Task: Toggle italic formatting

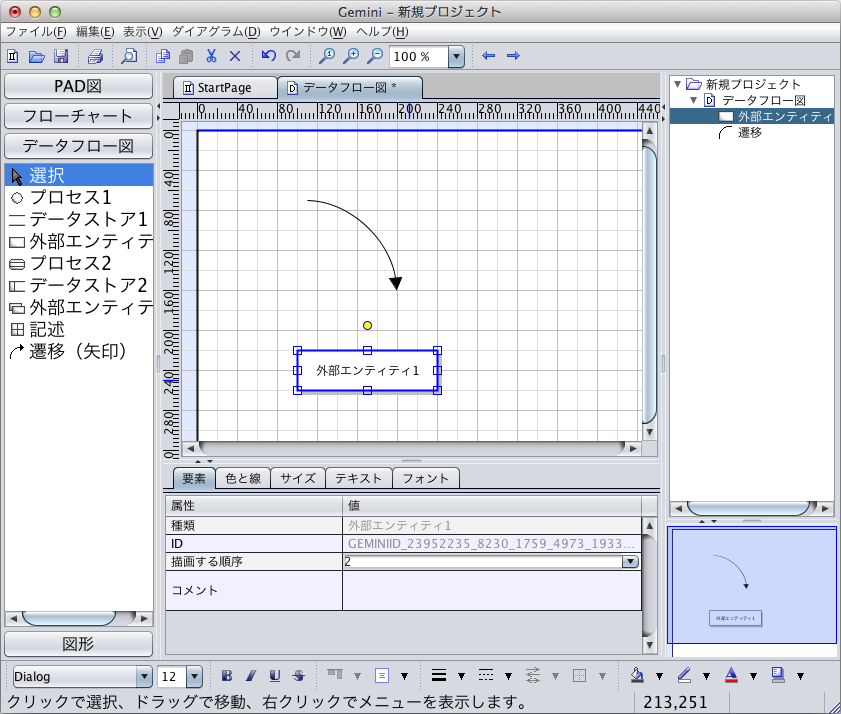Action: click(x=250, y=676)
